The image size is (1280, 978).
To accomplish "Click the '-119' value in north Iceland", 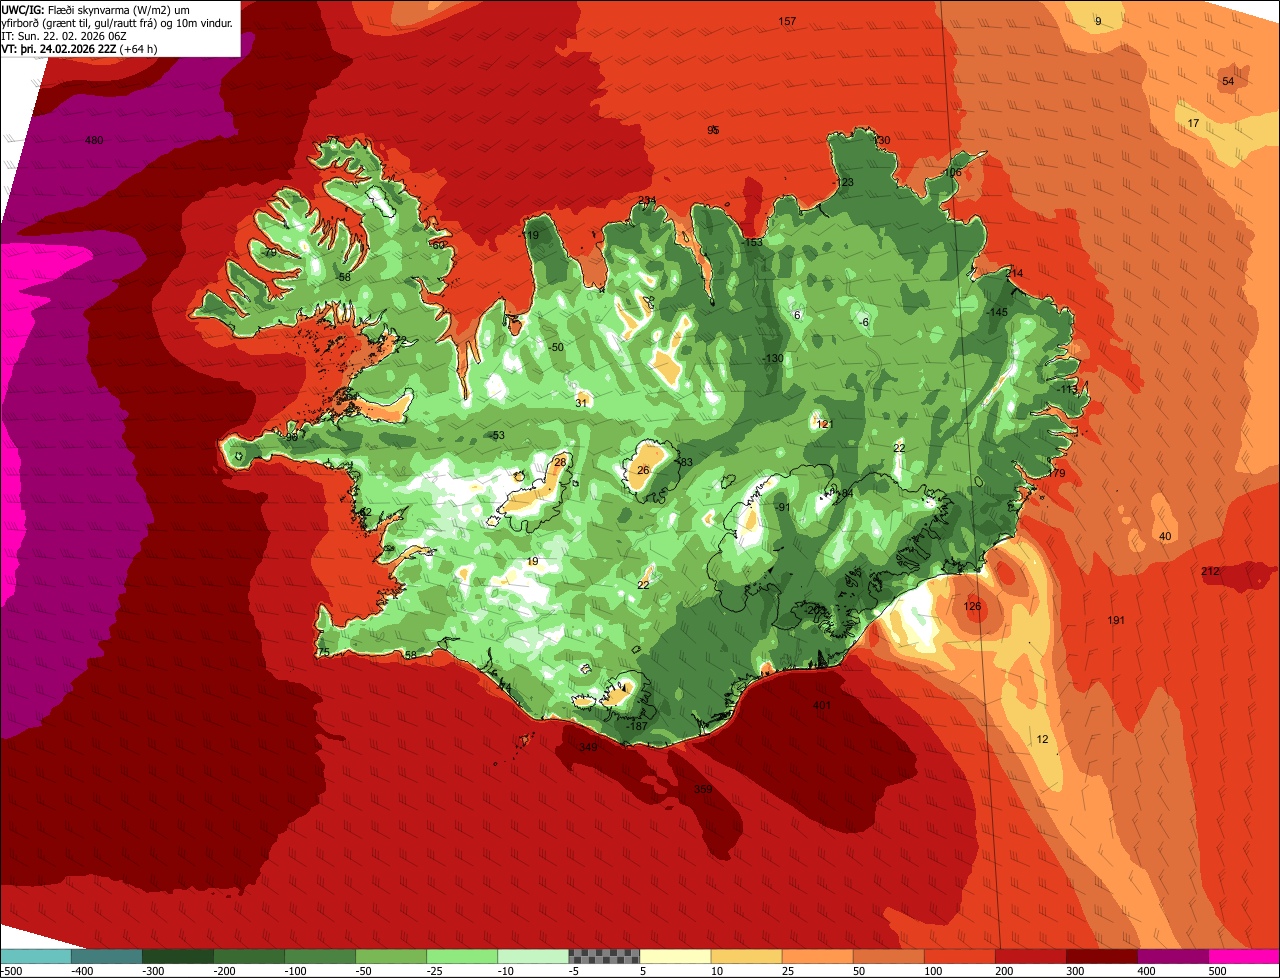I will pos(529,235).
